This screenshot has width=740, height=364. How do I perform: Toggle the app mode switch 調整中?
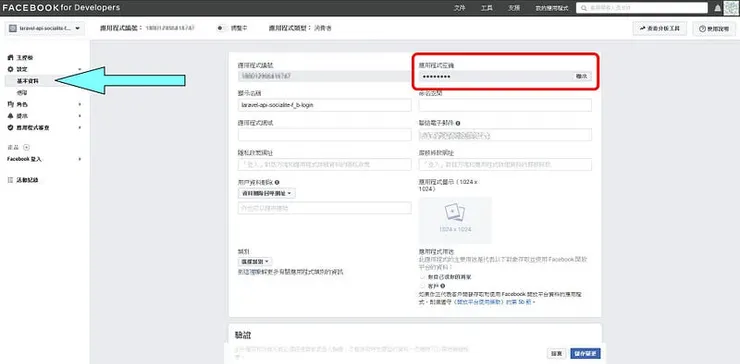[x=221, y=28]
